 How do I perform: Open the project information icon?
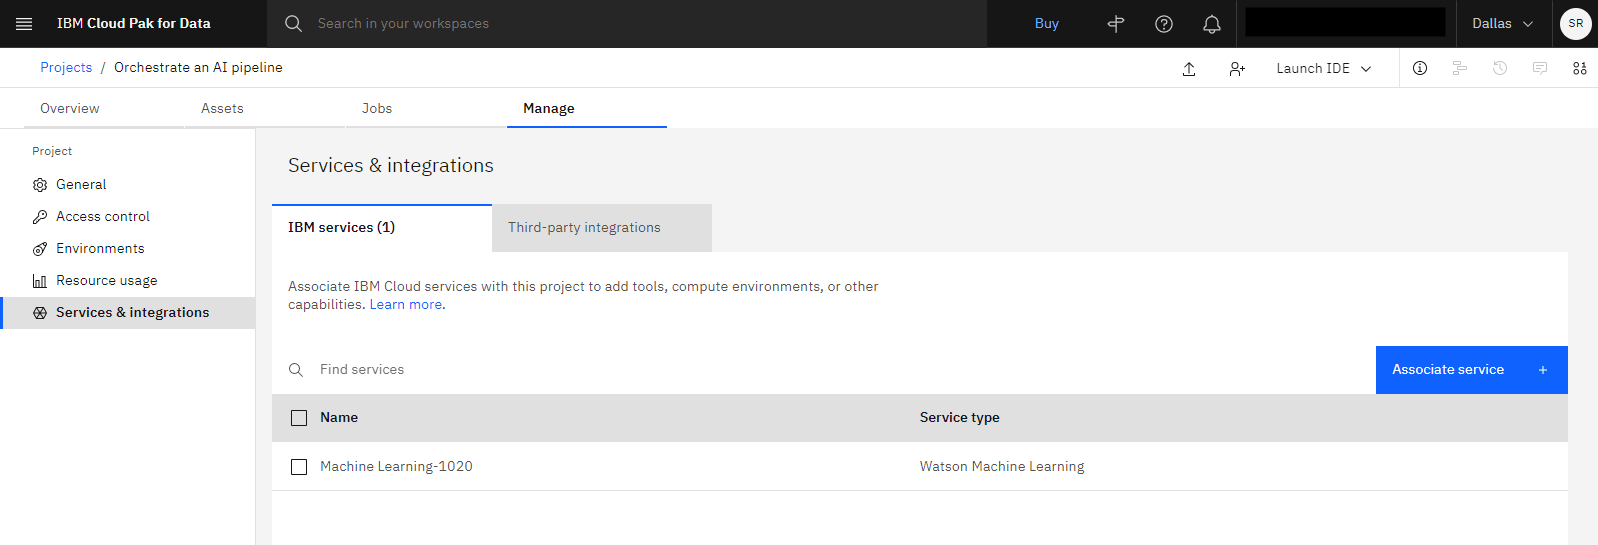pos(1420,68)
